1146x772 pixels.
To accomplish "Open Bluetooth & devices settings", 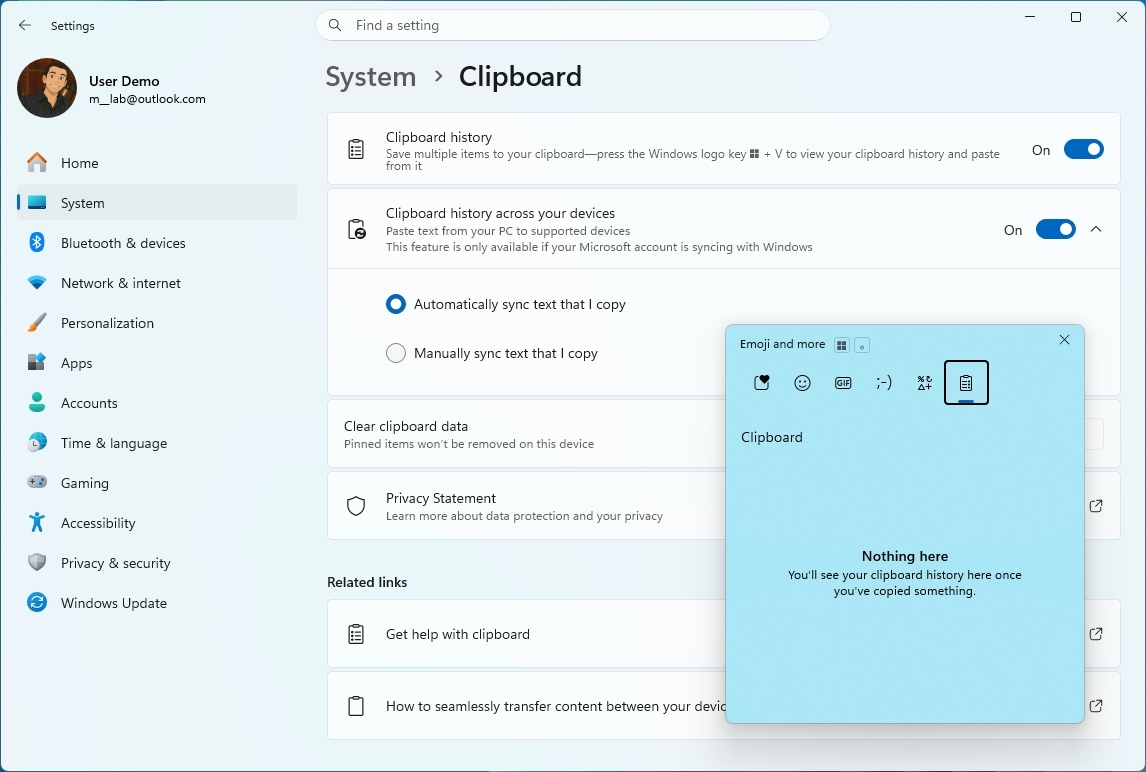I will pyautogui.click(x=123, y=243).
